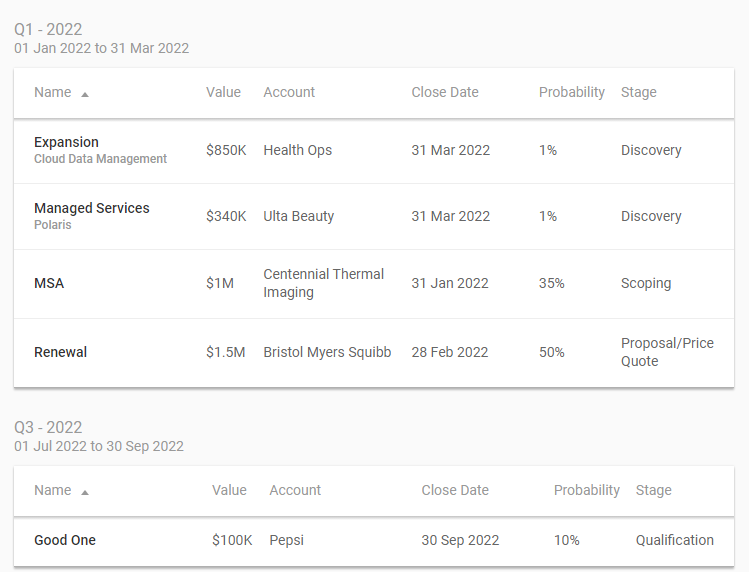The height and width of the screenshot is (572, 749).
Task: Sort Q1 table by Value column
Action: pyautogui.click(x=223, y=92)
